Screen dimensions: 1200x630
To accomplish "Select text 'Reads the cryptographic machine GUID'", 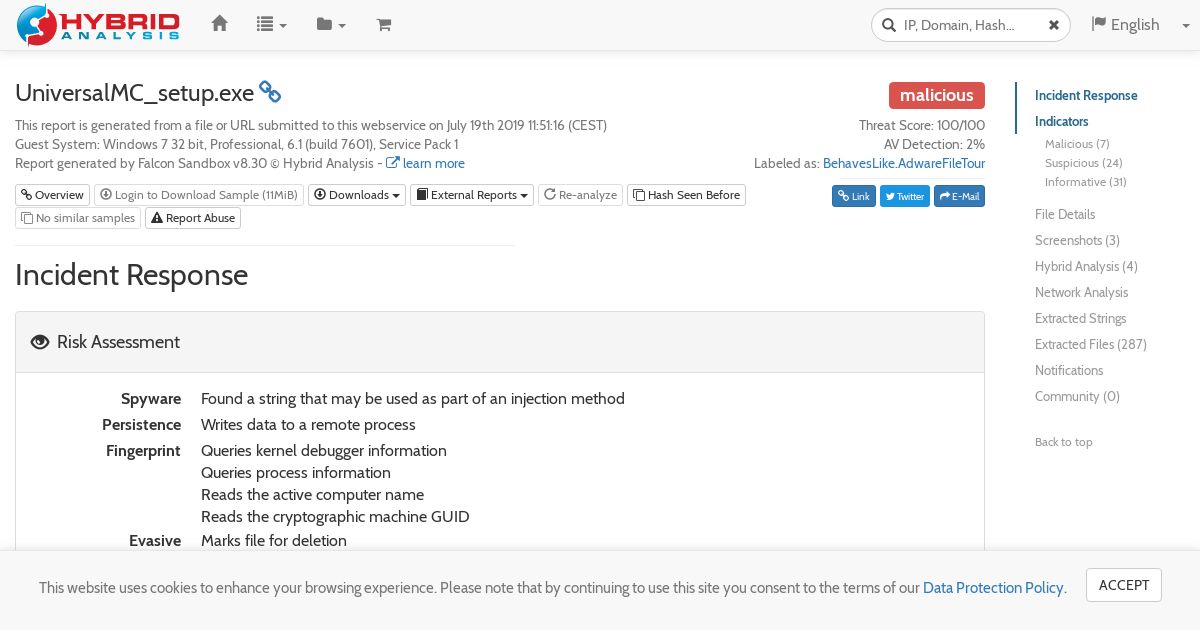I will 335,517.
